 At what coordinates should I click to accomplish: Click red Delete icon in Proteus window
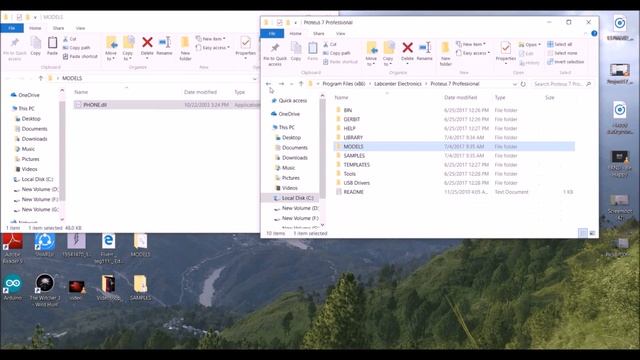[x=407, y=48]
